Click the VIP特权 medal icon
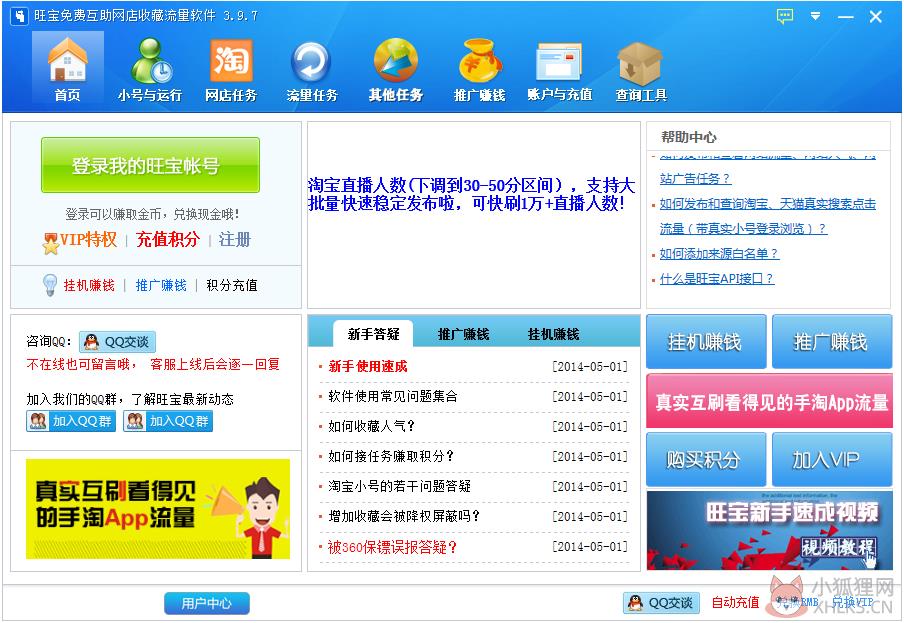904x623 pixels. click(51, 242)
